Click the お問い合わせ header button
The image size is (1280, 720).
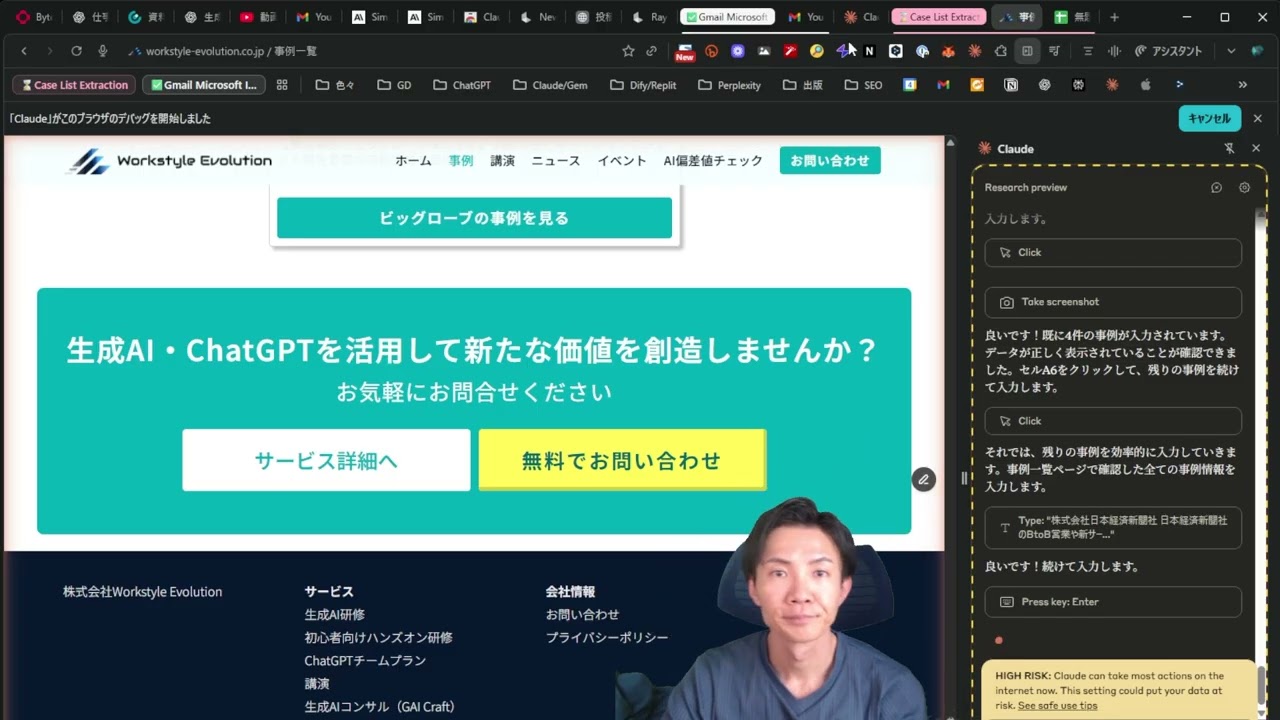click(830, 161)
